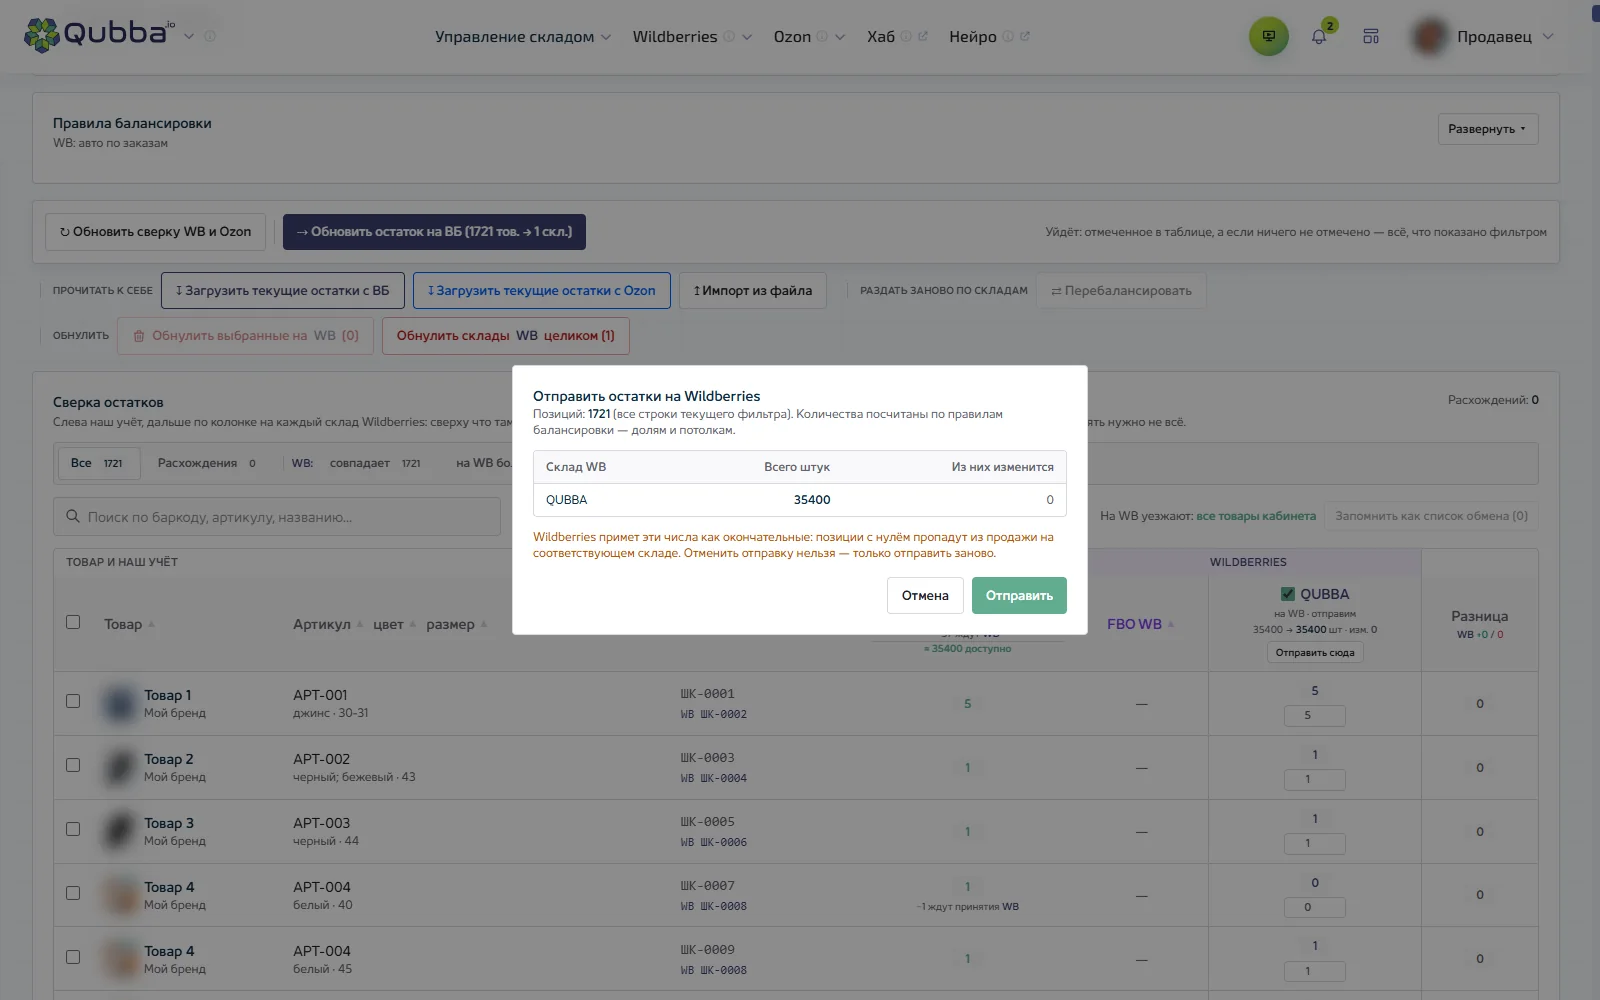The width and height of the screenshot is (1600, 1000).
Task: Check the row checkbox for APT-004 белый 40
Action: 73,893
